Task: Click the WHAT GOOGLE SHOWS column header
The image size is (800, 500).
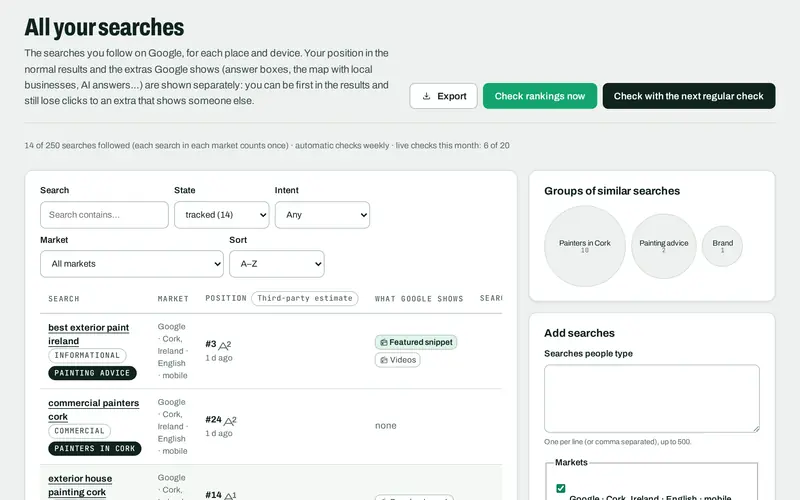Action: (419, 299)
